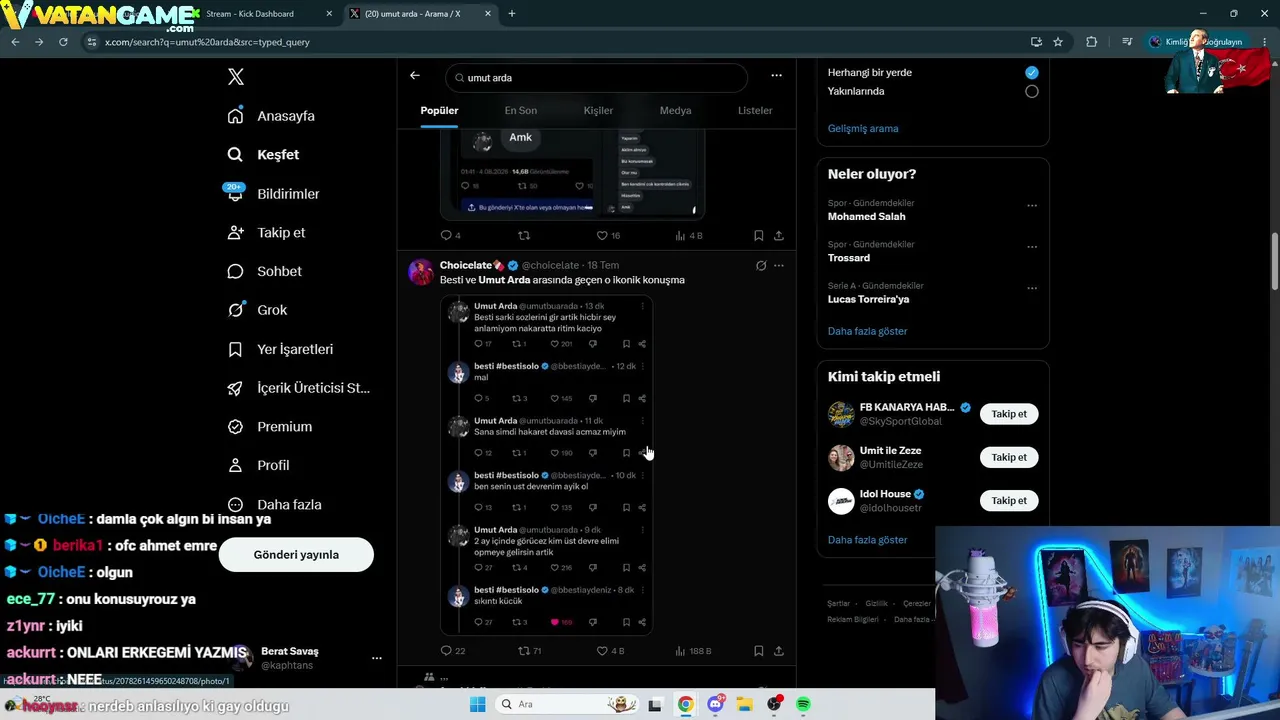Viewport: 1280px width, 720px height.
Task: Switch to the Popüler tab
Action: point(439,110)
